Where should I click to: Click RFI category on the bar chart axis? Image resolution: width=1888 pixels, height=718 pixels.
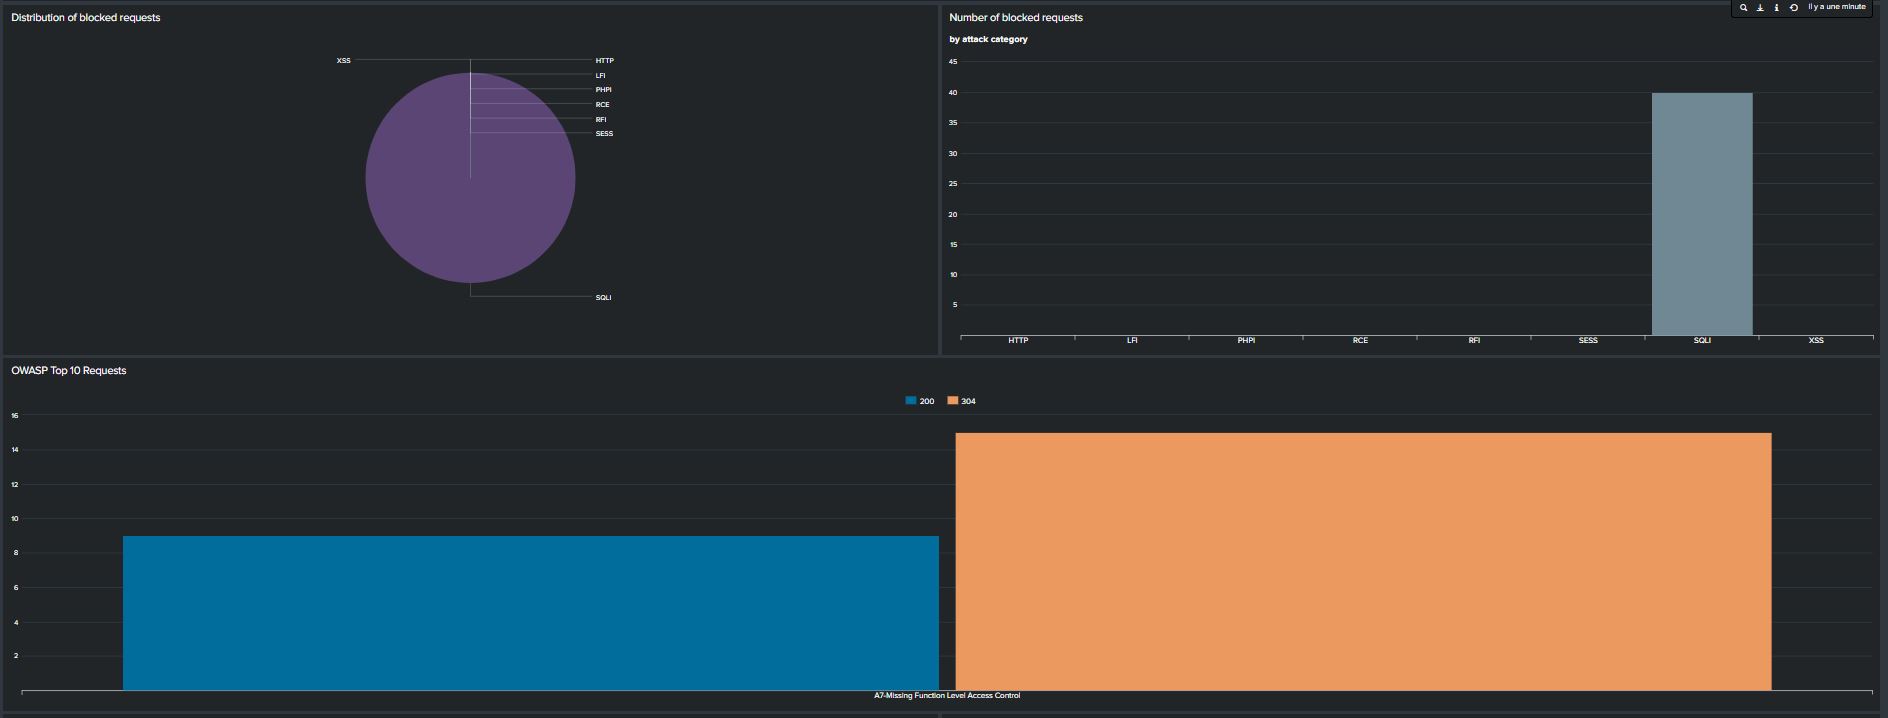pos(1474,341)
